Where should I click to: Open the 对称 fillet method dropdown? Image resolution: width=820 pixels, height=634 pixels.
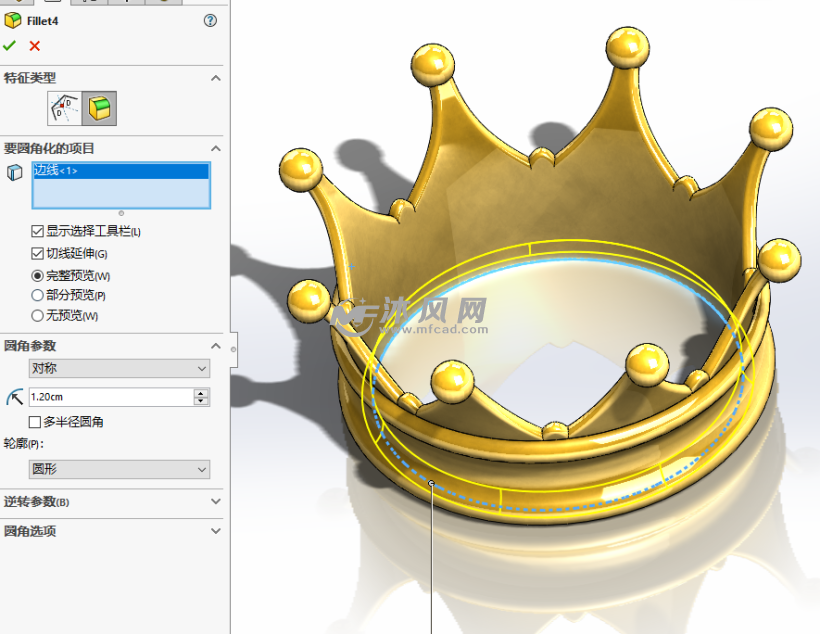(x=119, y=368)
